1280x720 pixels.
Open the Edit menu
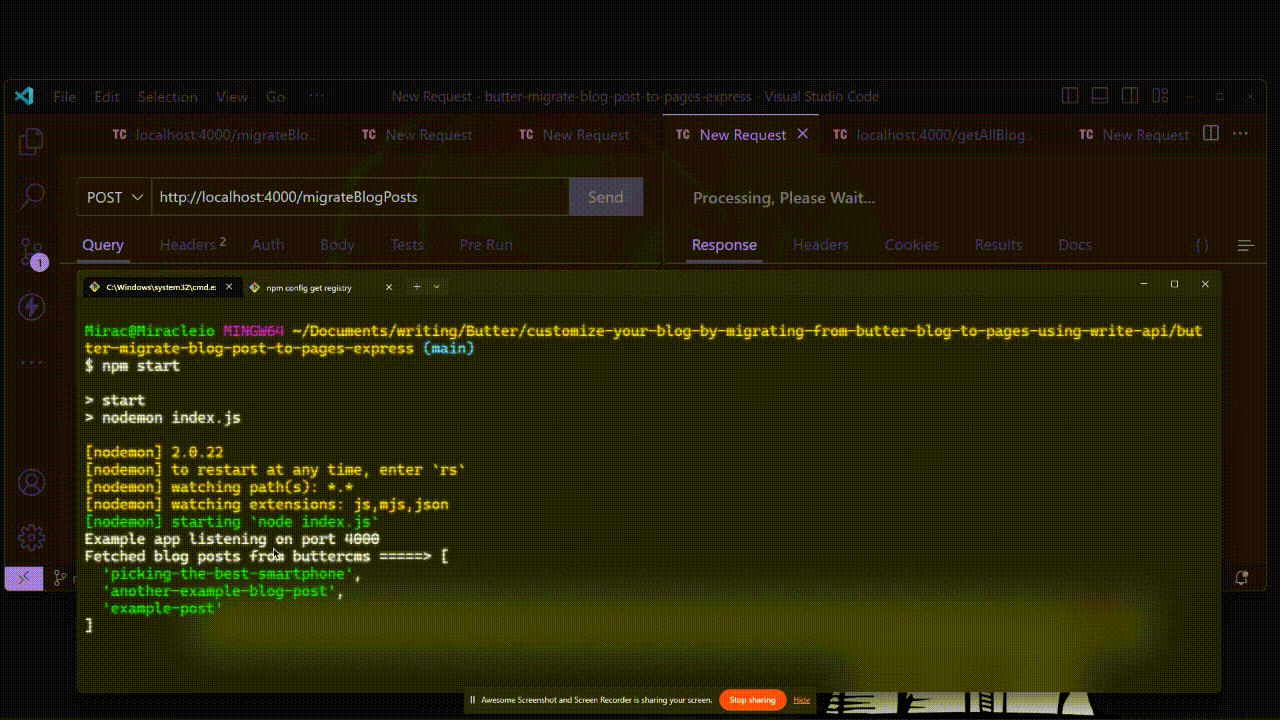(x=107, y=97)
